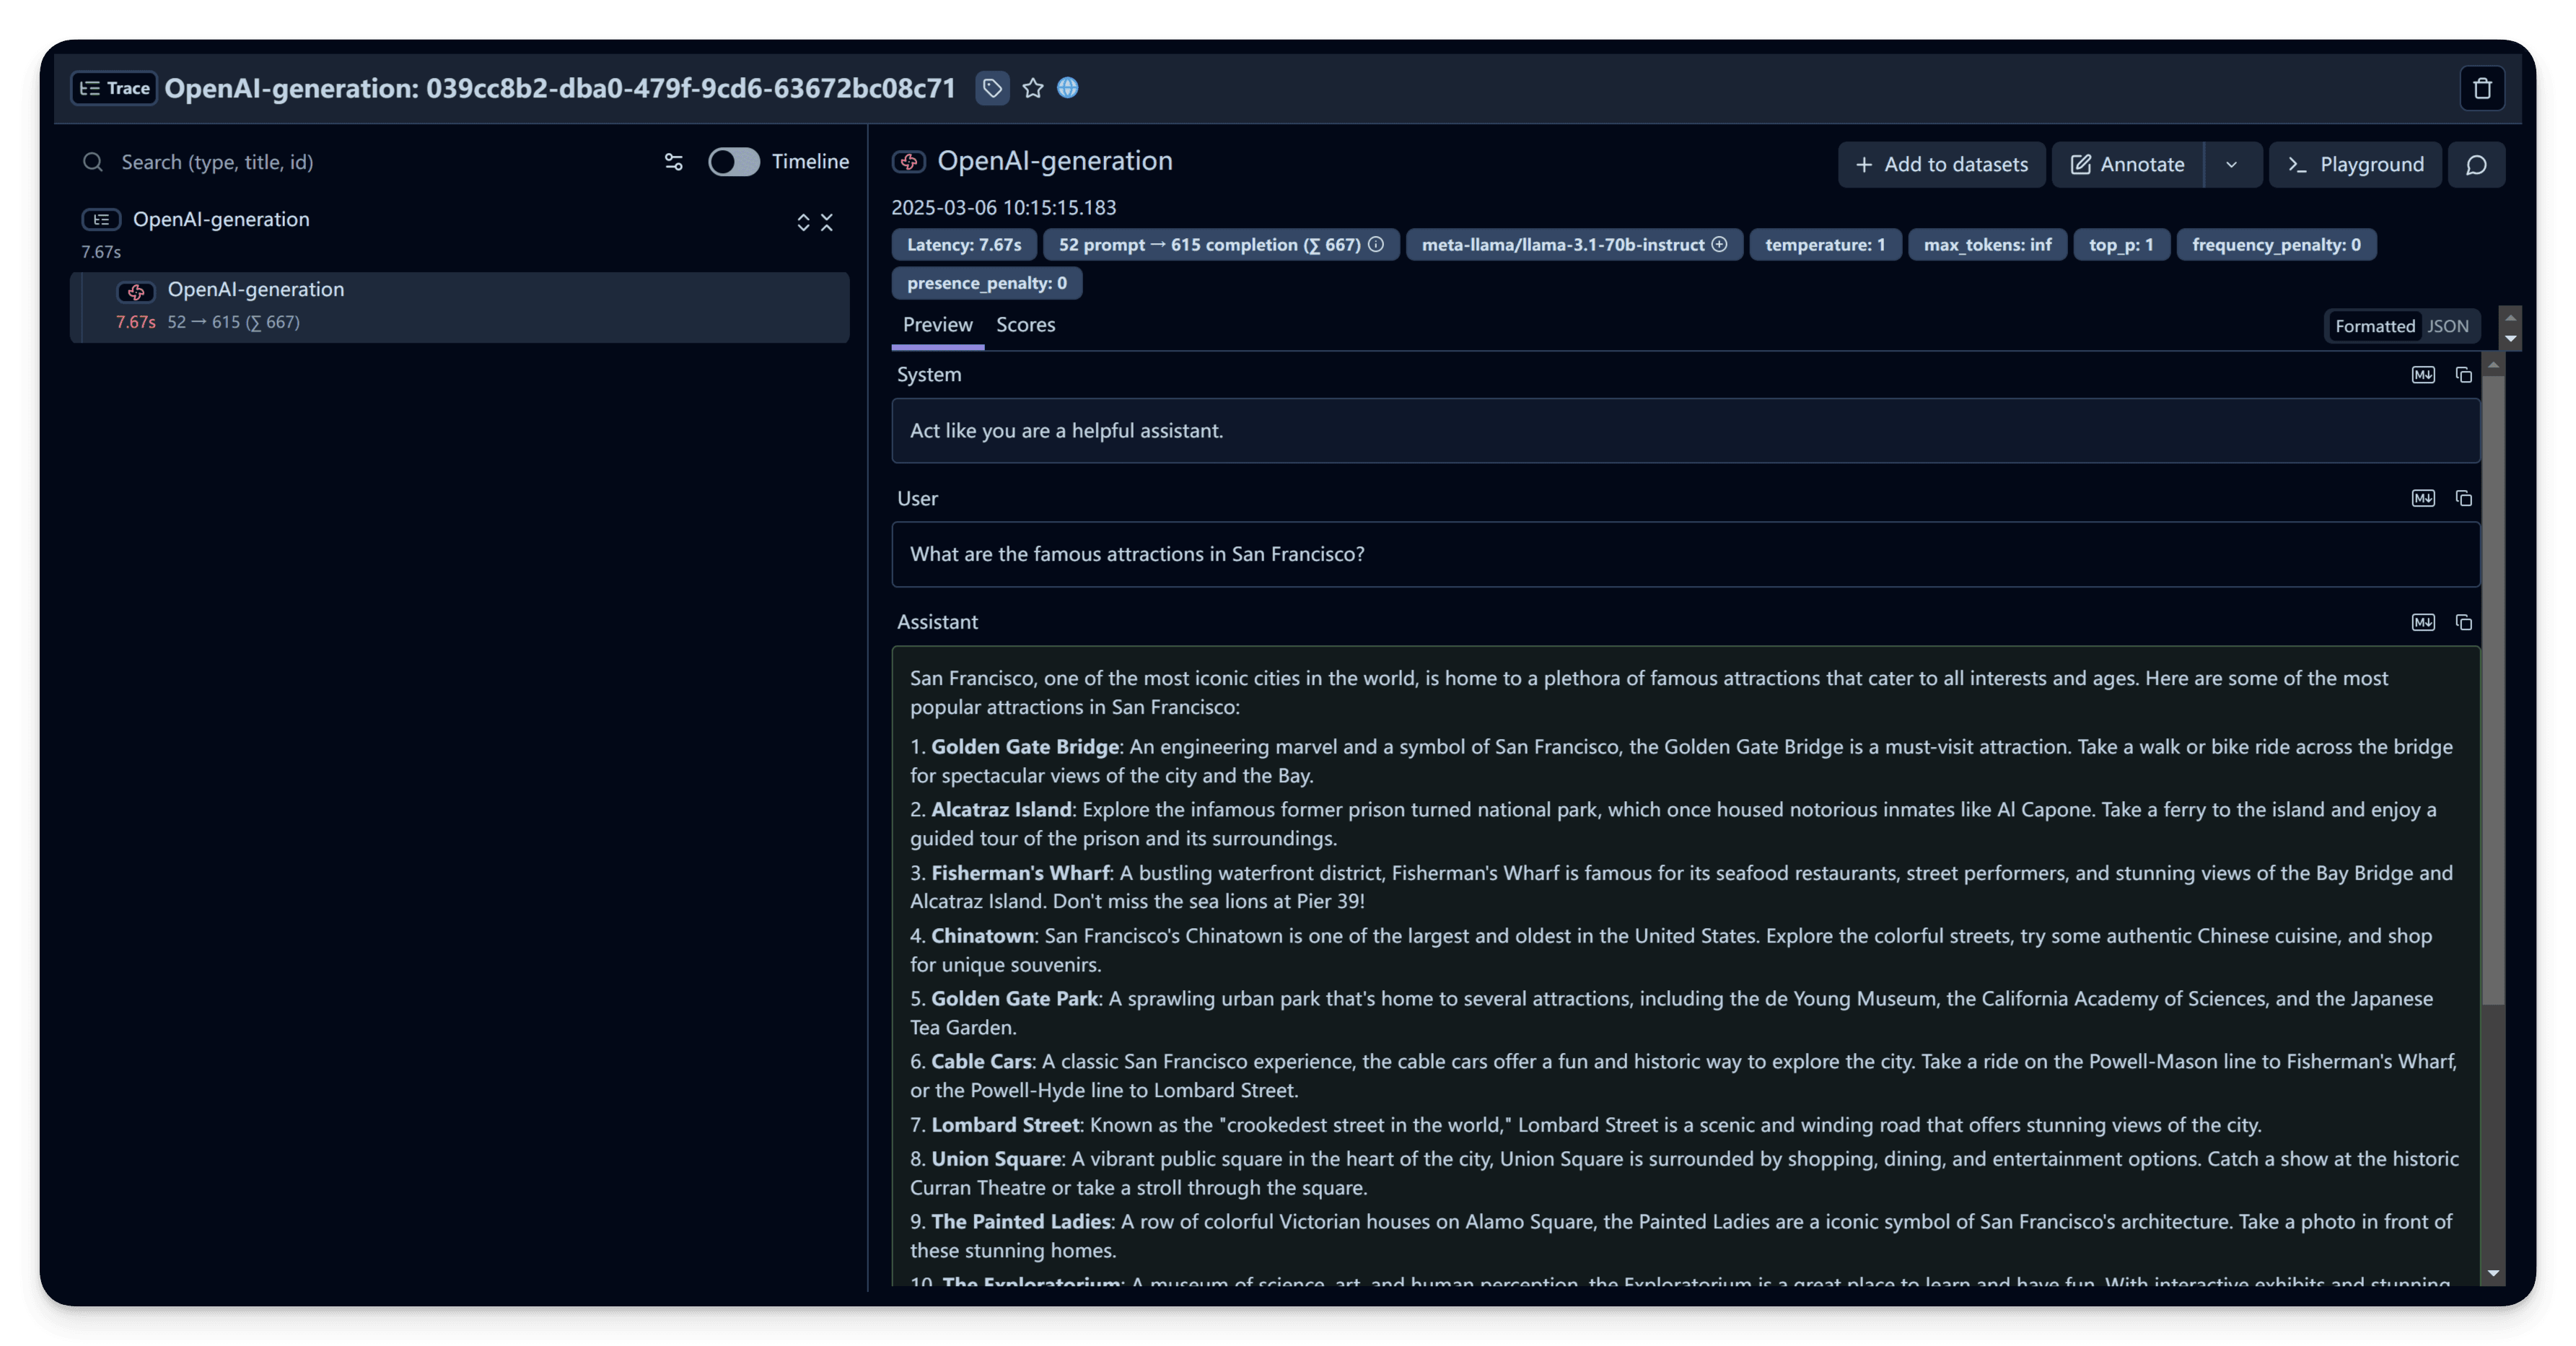Open the filter settings sliders icon
This screenshot has width=2576, height=1346.
tap(674, 162)
